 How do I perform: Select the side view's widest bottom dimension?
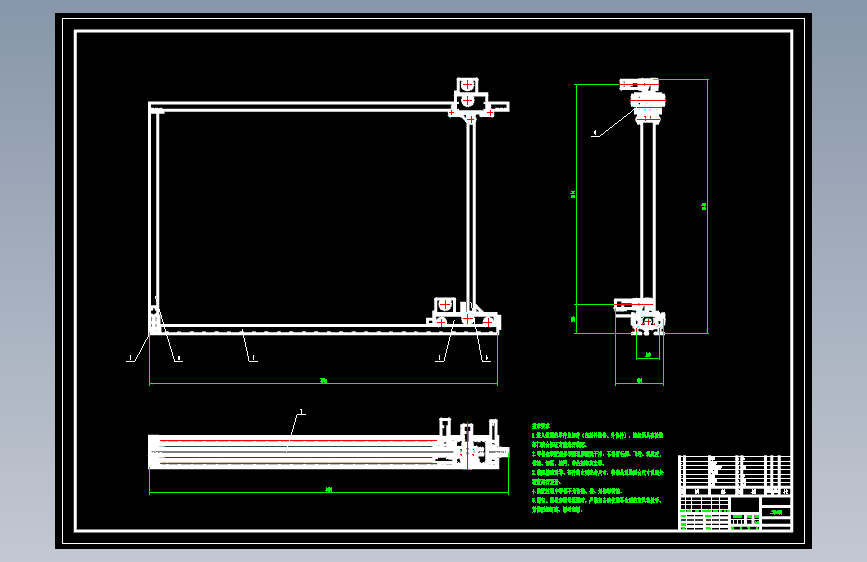(639, 382)
